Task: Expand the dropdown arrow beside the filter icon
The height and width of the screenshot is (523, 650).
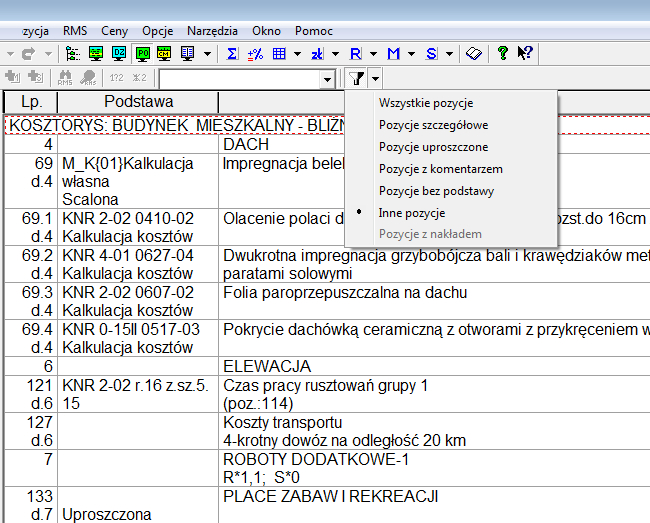Action: coord(375,78)
